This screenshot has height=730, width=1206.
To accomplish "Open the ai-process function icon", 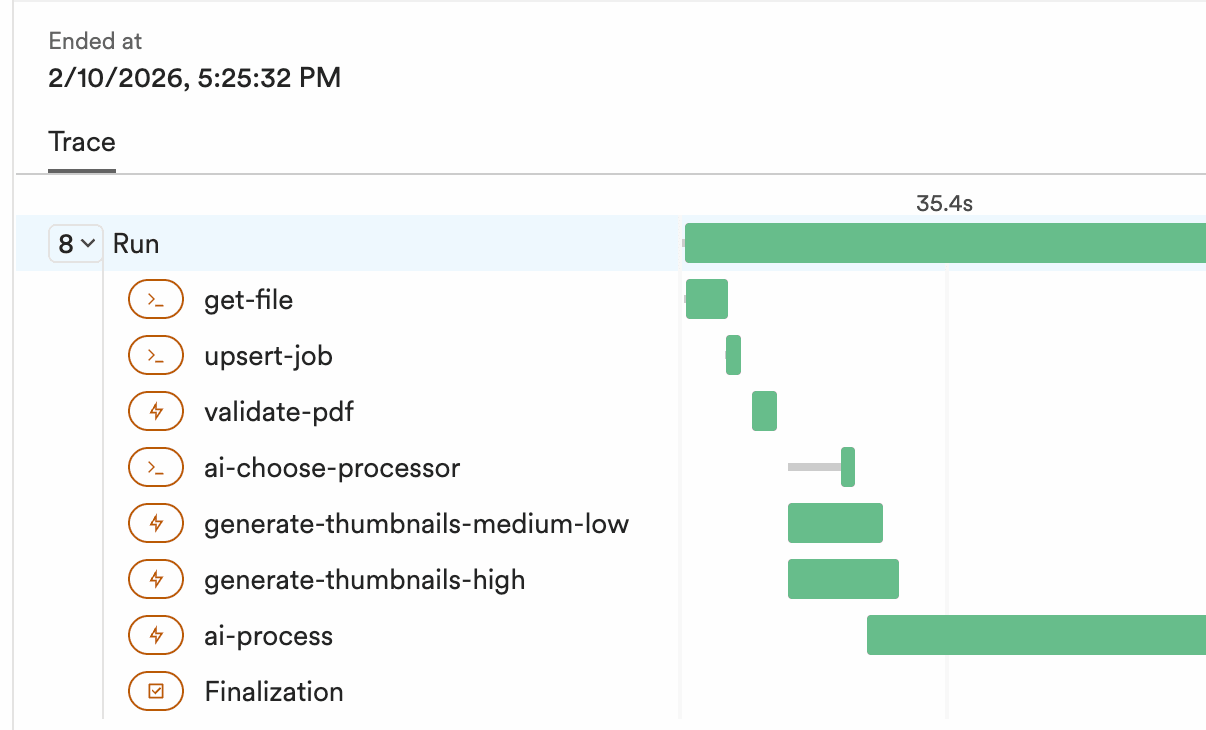I will pyautogui.click(x=156, y=635).
